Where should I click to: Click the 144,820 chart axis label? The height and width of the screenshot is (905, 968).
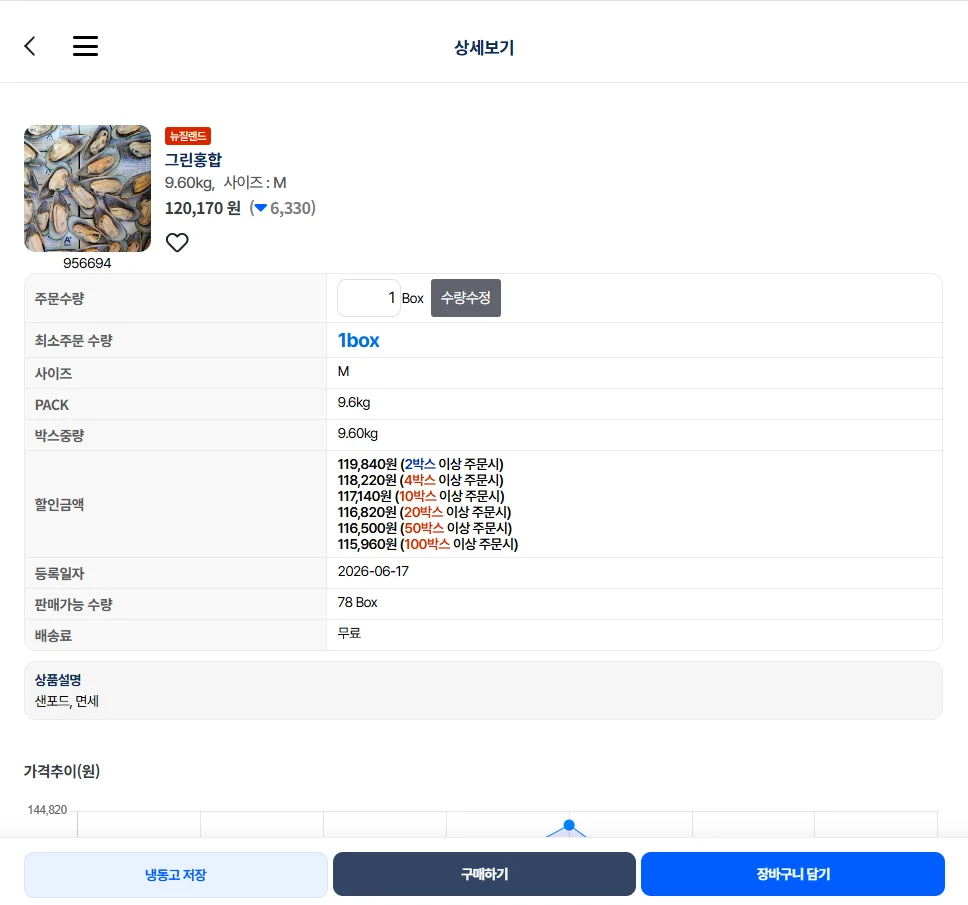point(47,809)
